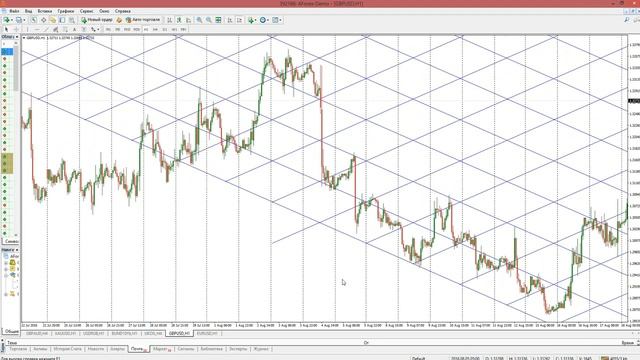Switch timeframe to H4
The image size is (640, 360).
155,29
